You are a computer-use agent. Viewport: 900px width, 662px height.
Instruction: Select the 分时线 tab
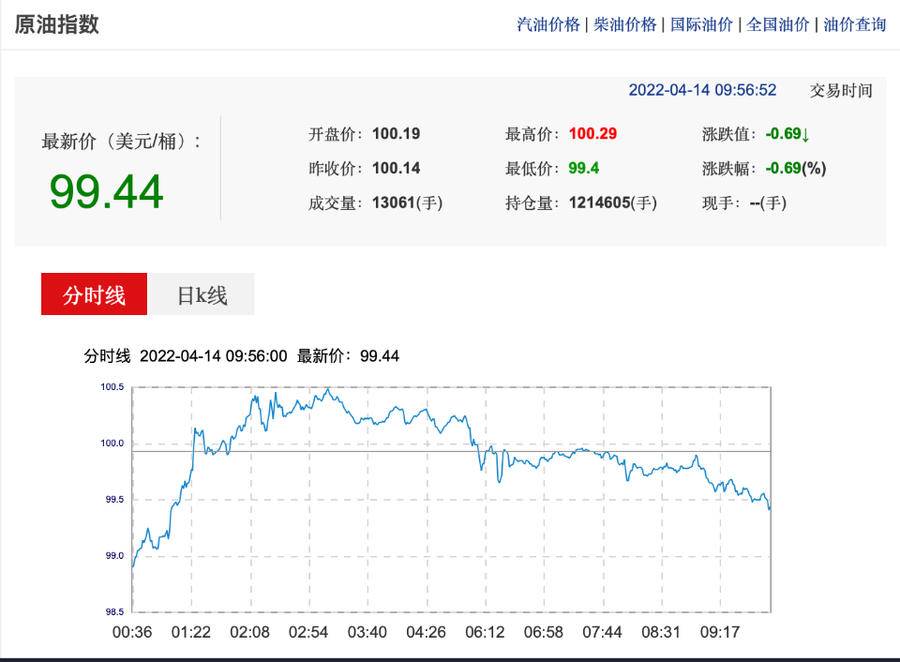[x=94, y=294]
